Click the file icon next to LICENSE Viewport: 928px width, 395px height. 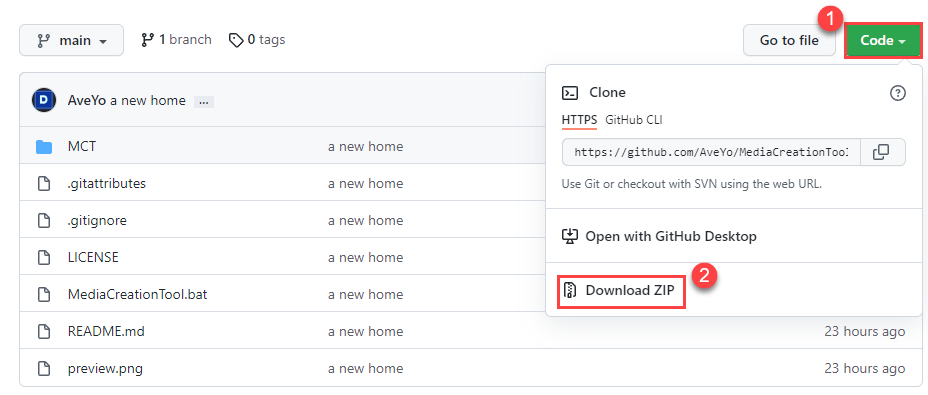tap(44, 258)
